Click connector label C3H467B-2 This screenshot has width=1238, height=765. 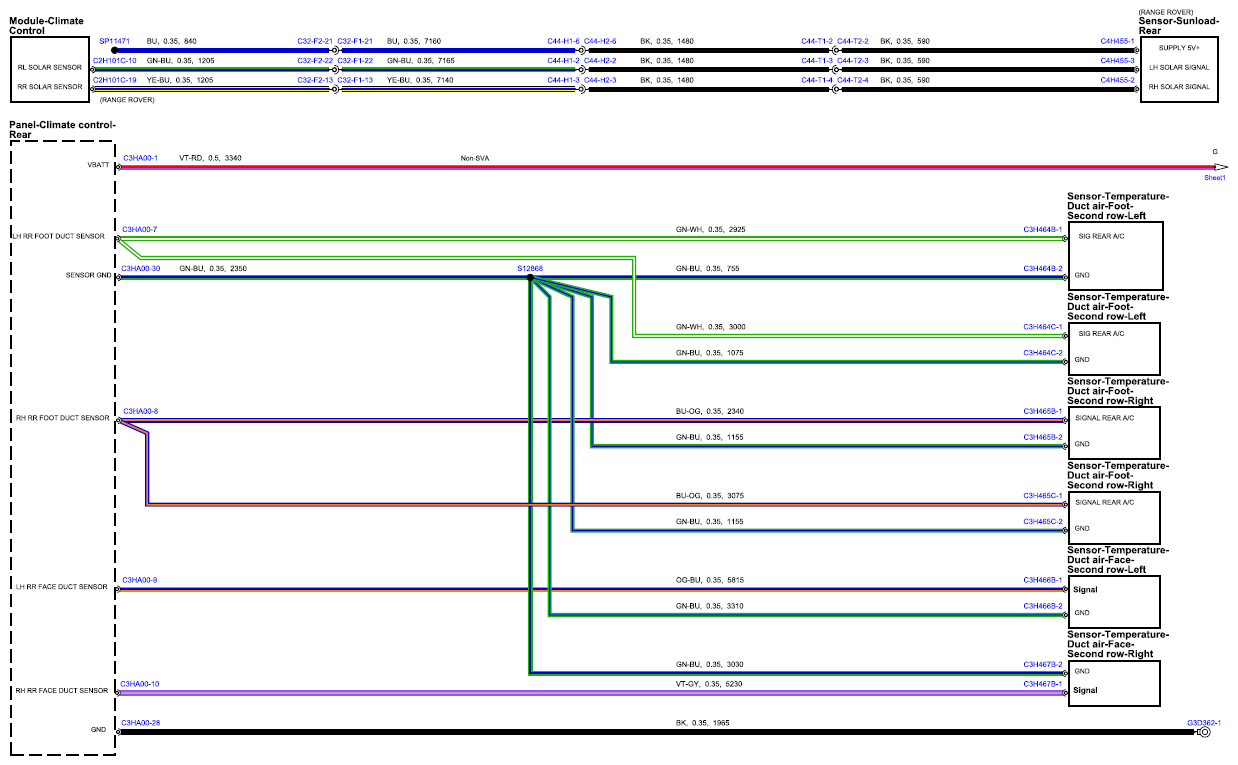(x=1042, y=664)
